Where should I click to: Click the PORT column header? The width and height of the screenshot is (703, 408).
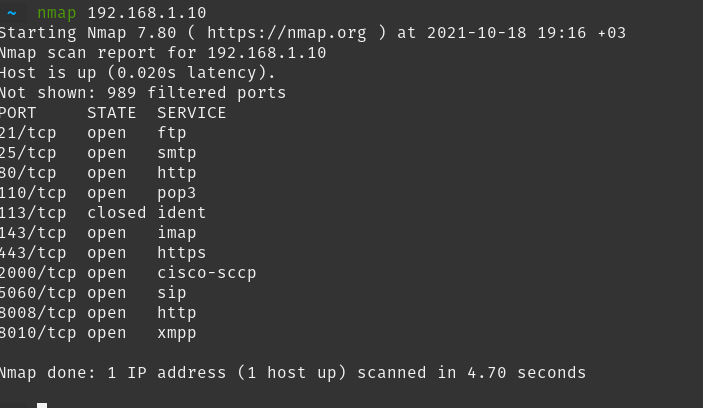(x=18, y=113)
